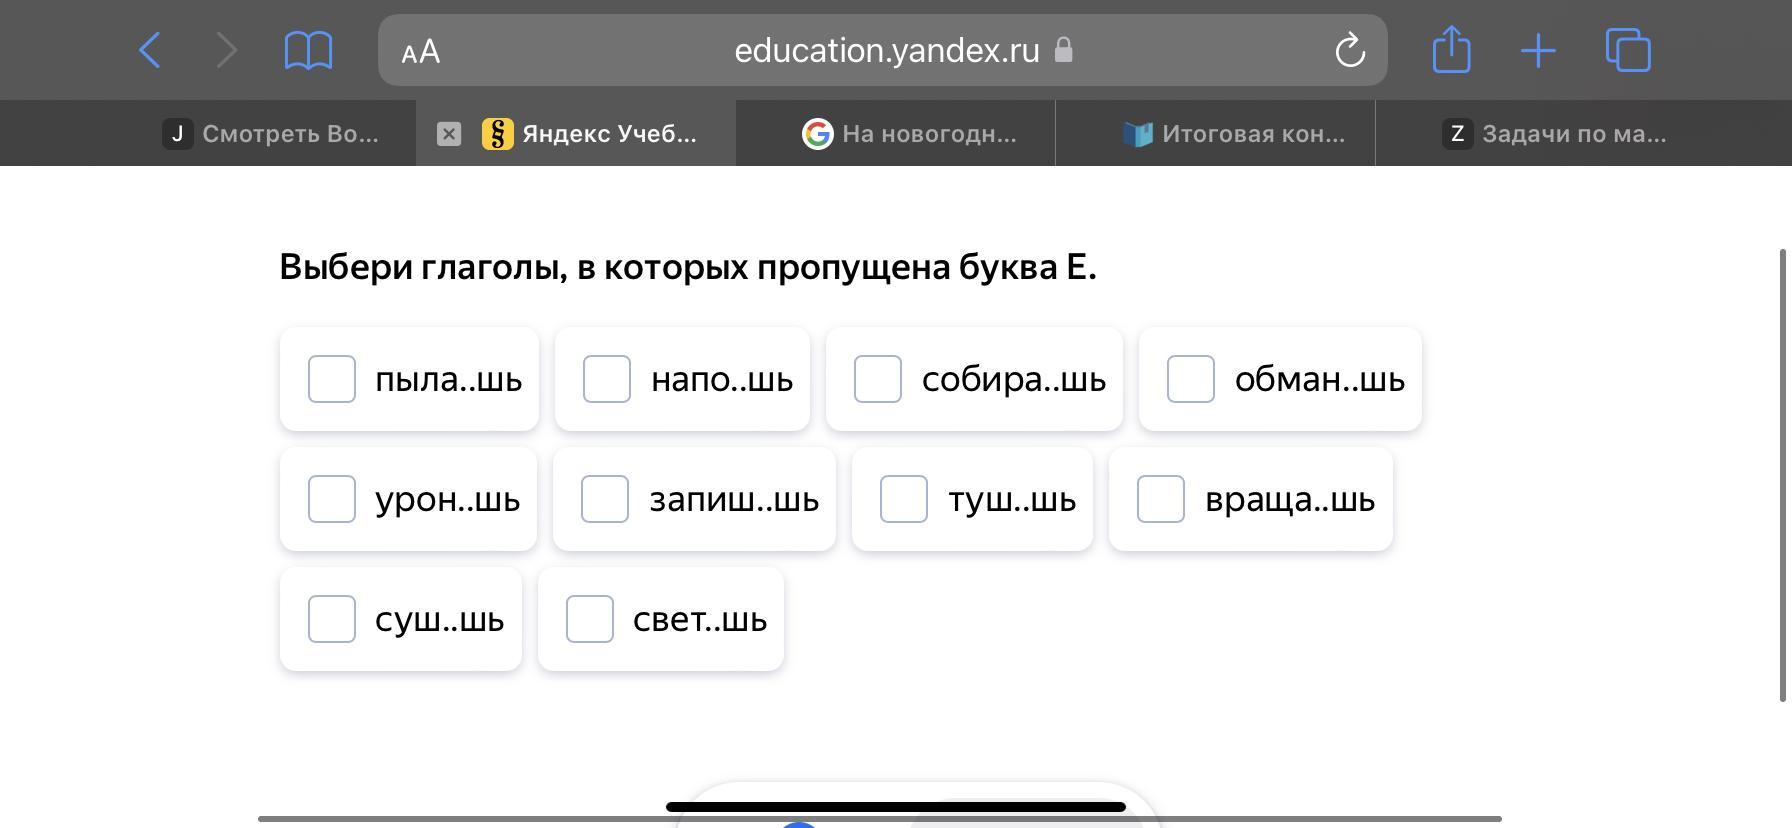The image size is (1792, 828).
Task: Select the запиш..шь checkbox
Action: (605, 499)
